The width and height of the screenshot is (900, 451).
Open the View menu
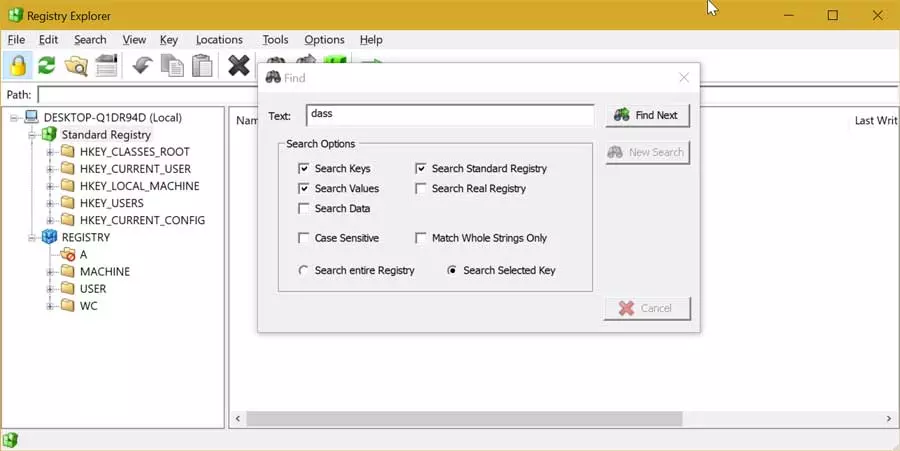(x=134, y=40)
